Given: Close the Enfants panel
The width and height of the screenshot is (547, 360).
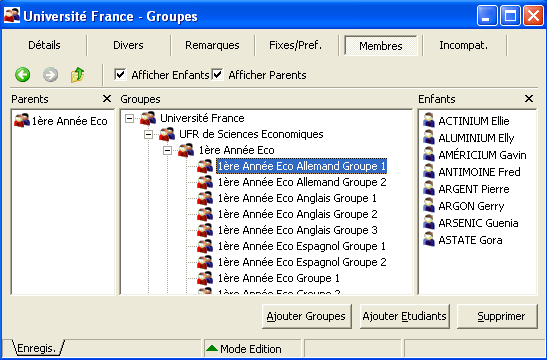Looking at the screenshot, I should pyautogui.click(x=529, y=99).
